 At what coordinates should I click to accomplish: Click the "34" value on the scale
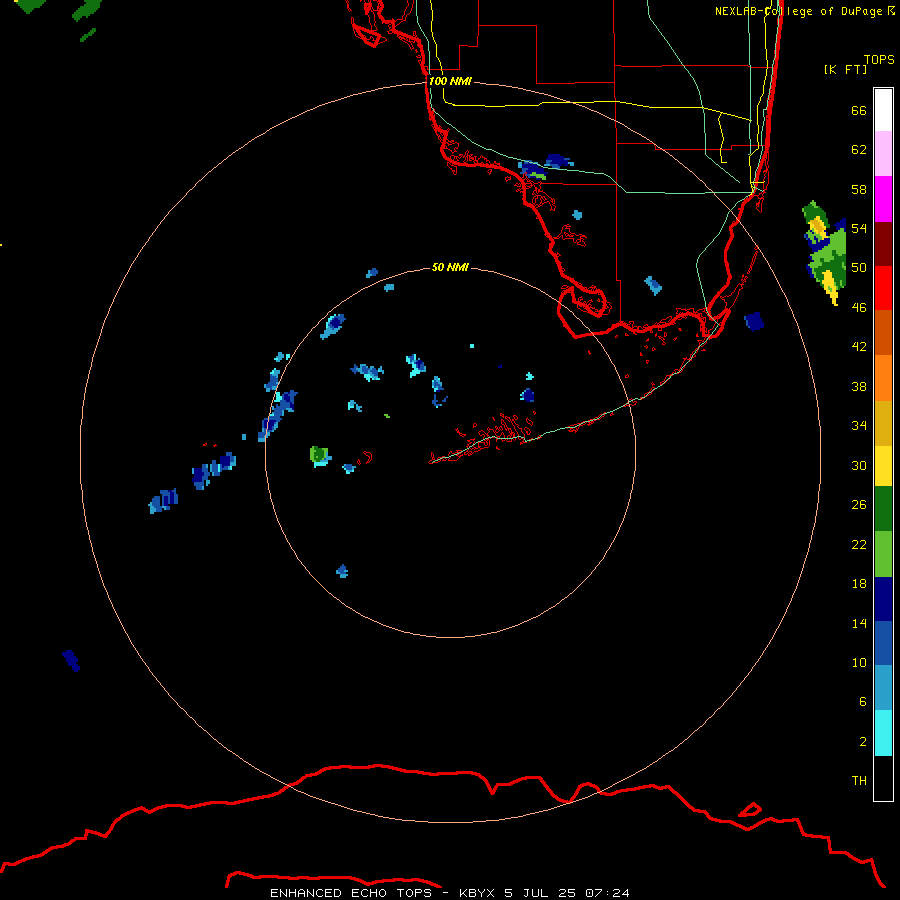859,426
